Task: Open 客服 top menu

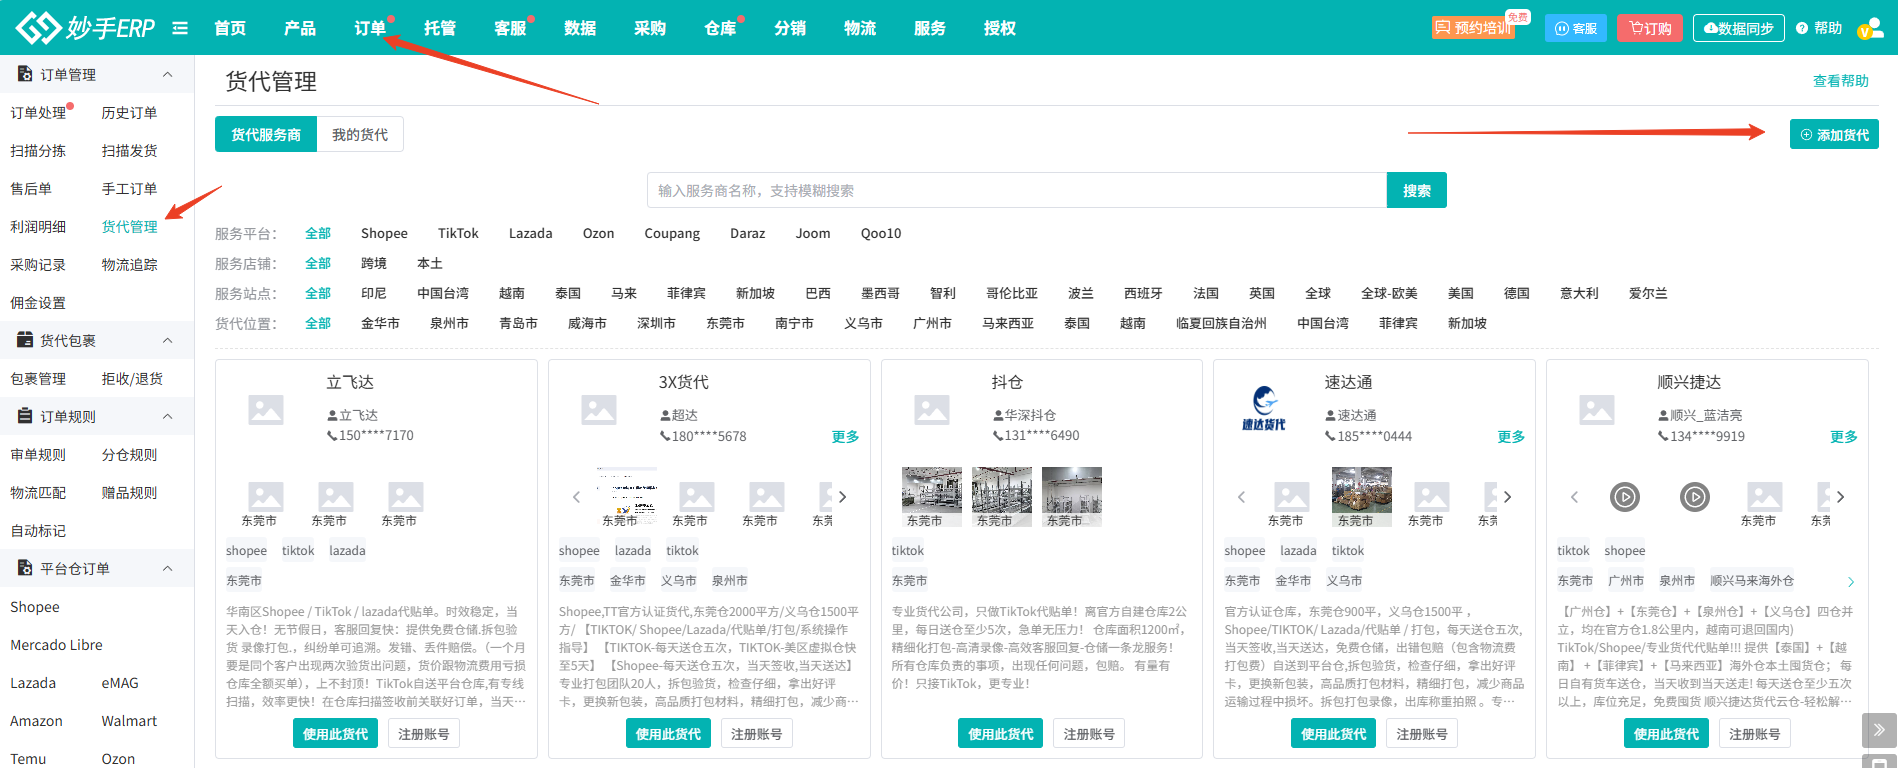Action: coord(510,28)
